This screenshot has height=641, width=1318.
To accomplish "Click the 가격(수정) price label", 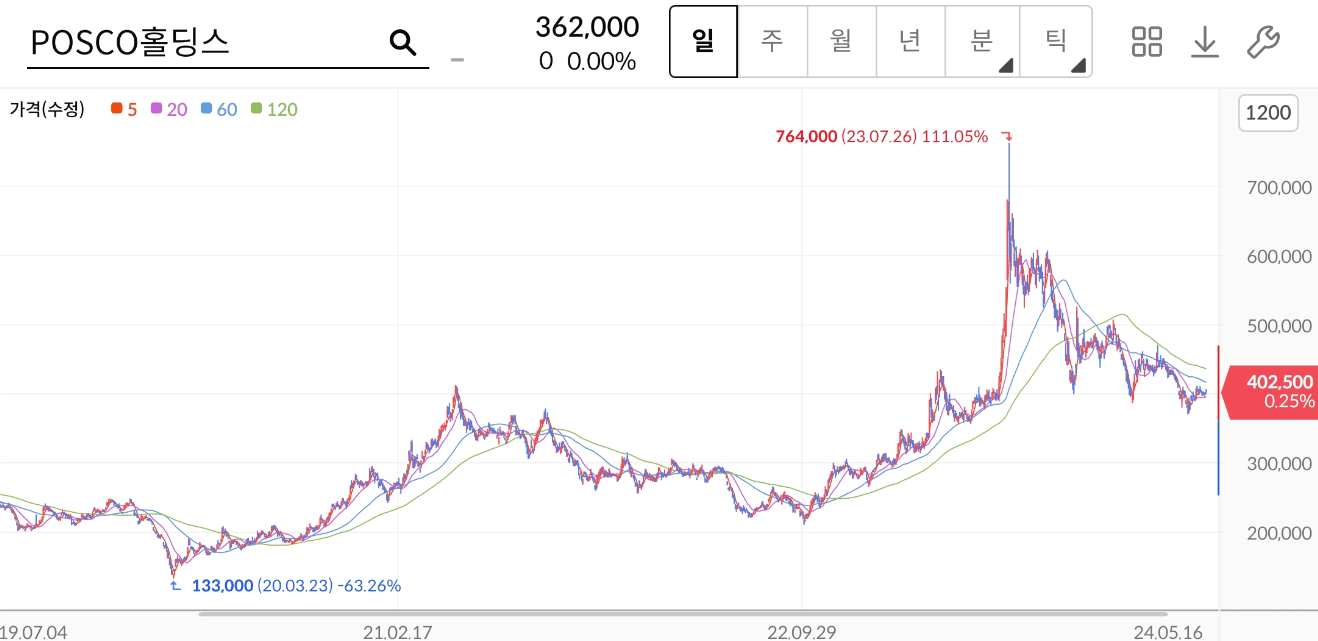I will click(x=47, y=109).
